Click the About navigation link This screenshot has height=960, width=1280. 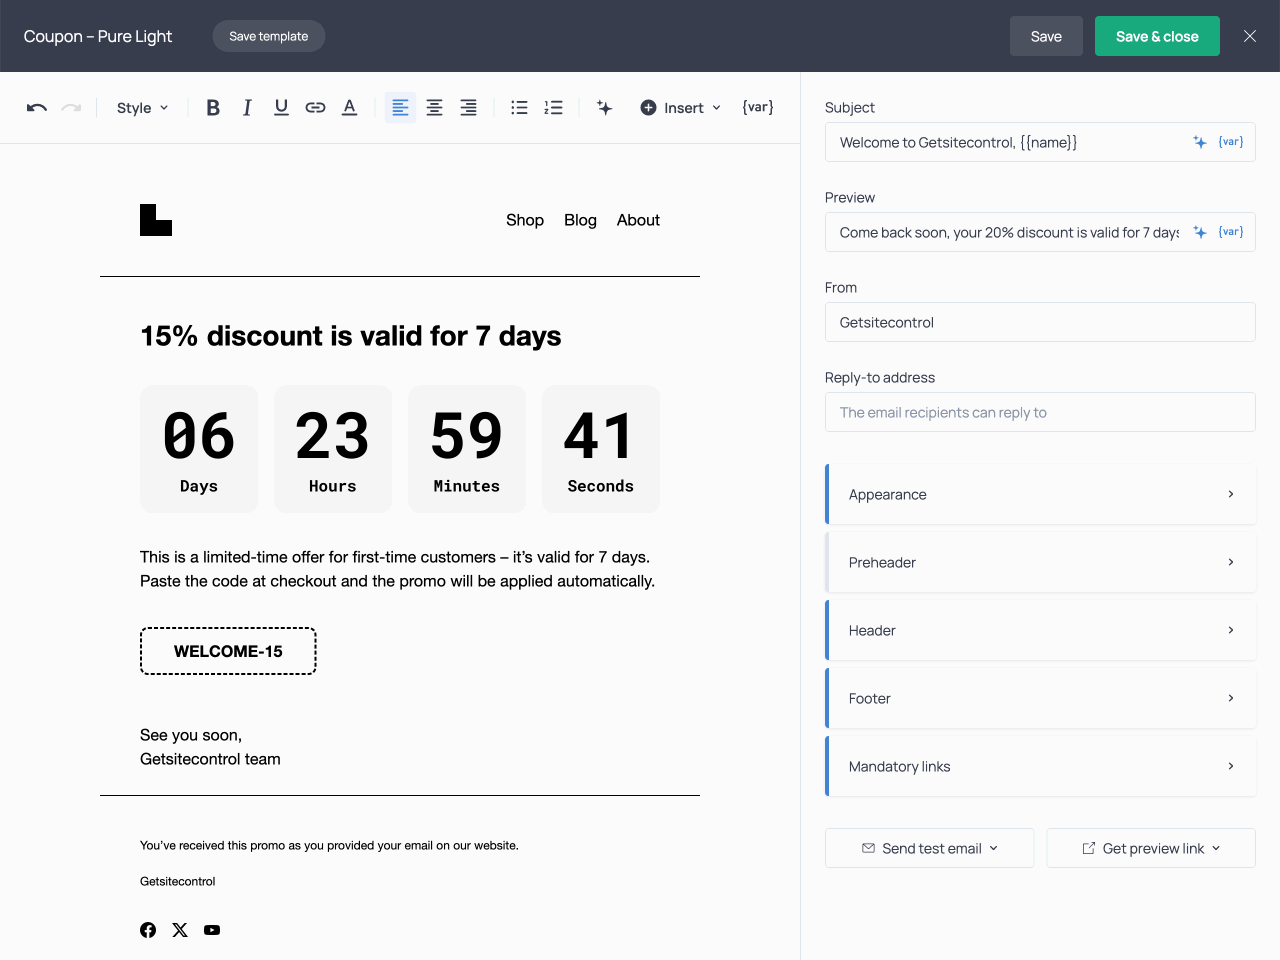638,220
